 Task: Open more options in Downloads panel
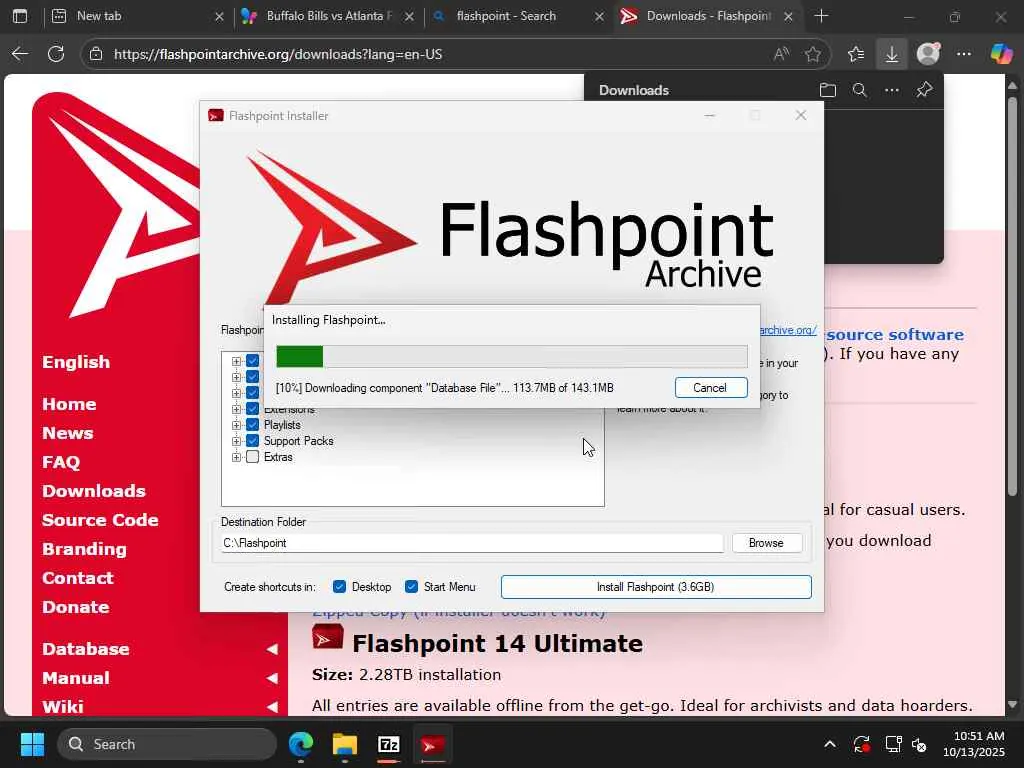(x=892, y=90)
